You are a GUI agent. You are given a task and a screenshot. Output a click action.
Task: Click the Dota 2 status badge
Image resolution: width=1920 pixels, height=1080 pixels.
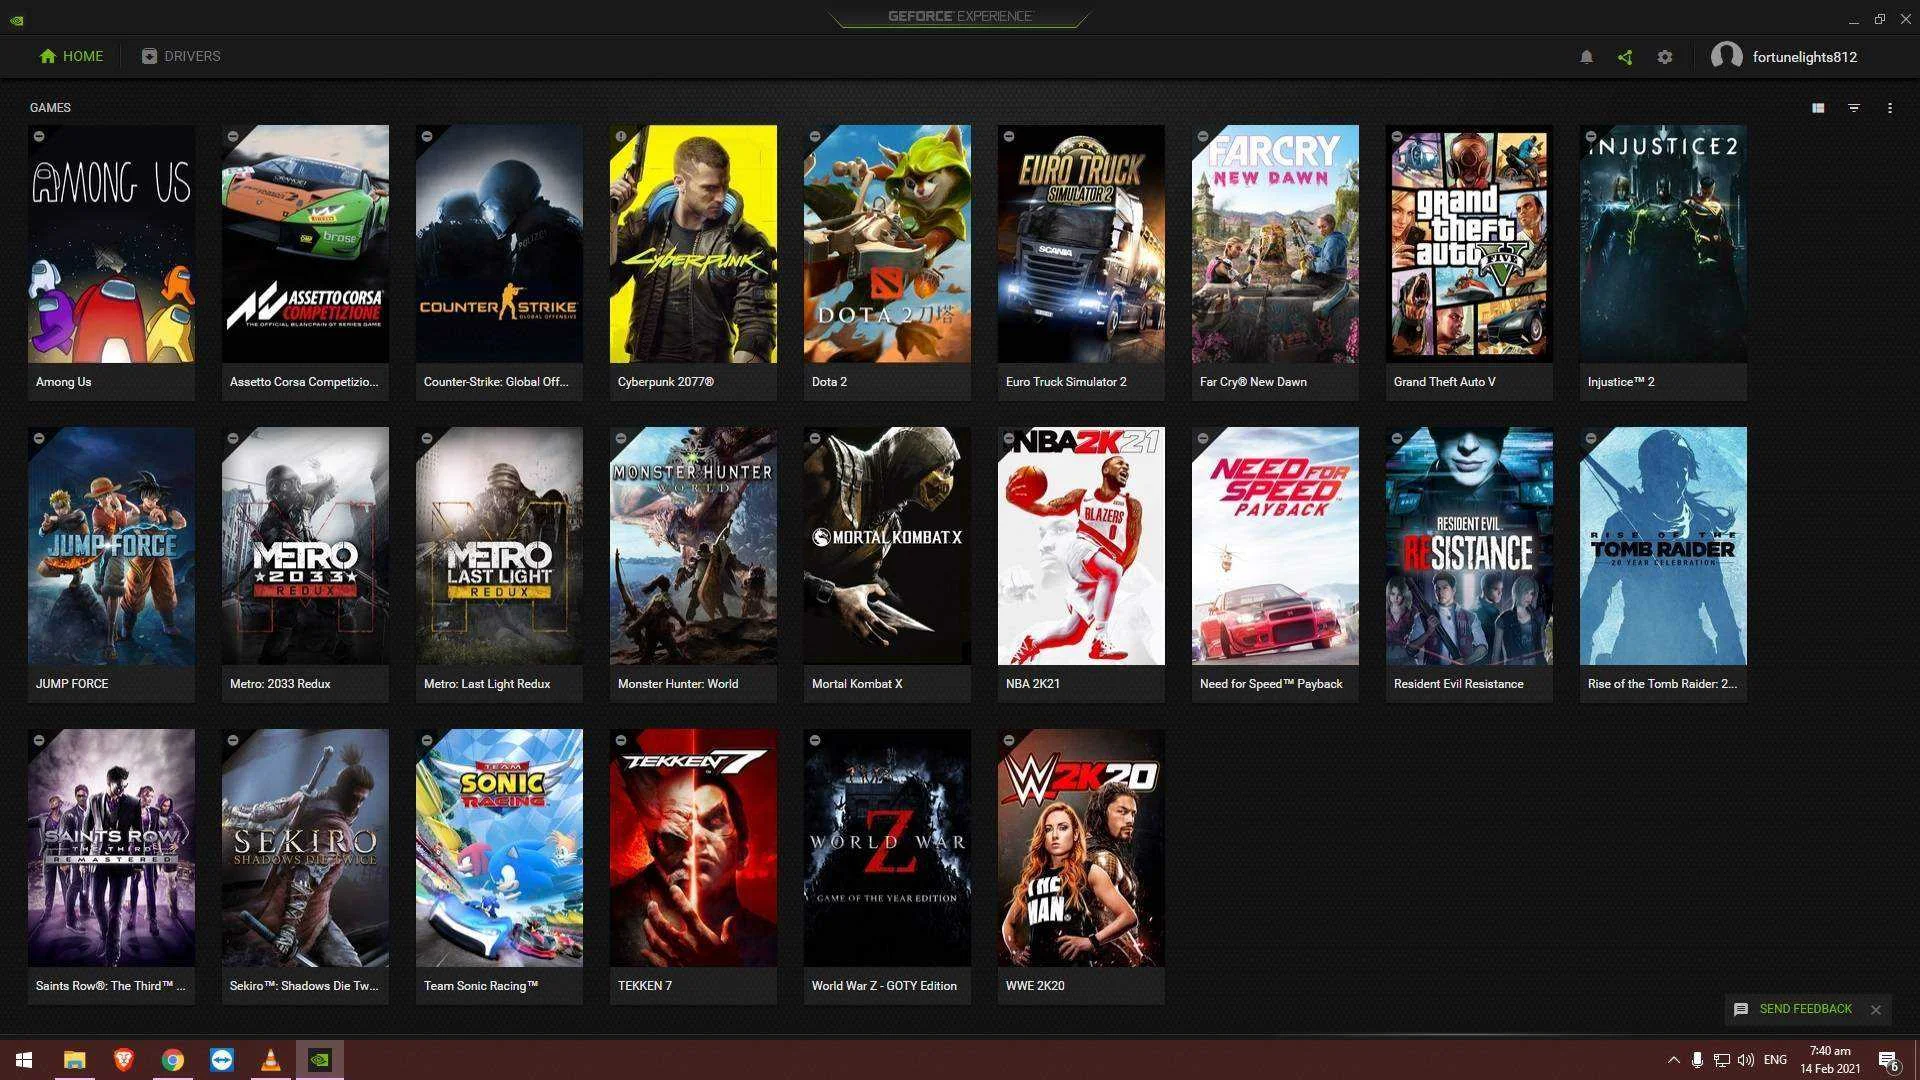(x=815, y=136)
